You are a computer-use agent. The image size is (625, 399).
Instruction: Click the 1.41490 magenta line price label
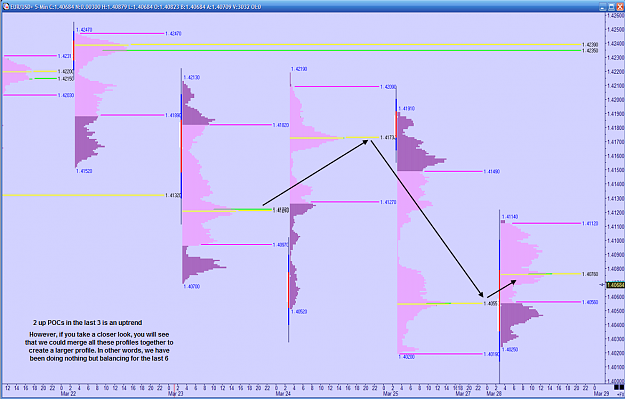point(491,172)
